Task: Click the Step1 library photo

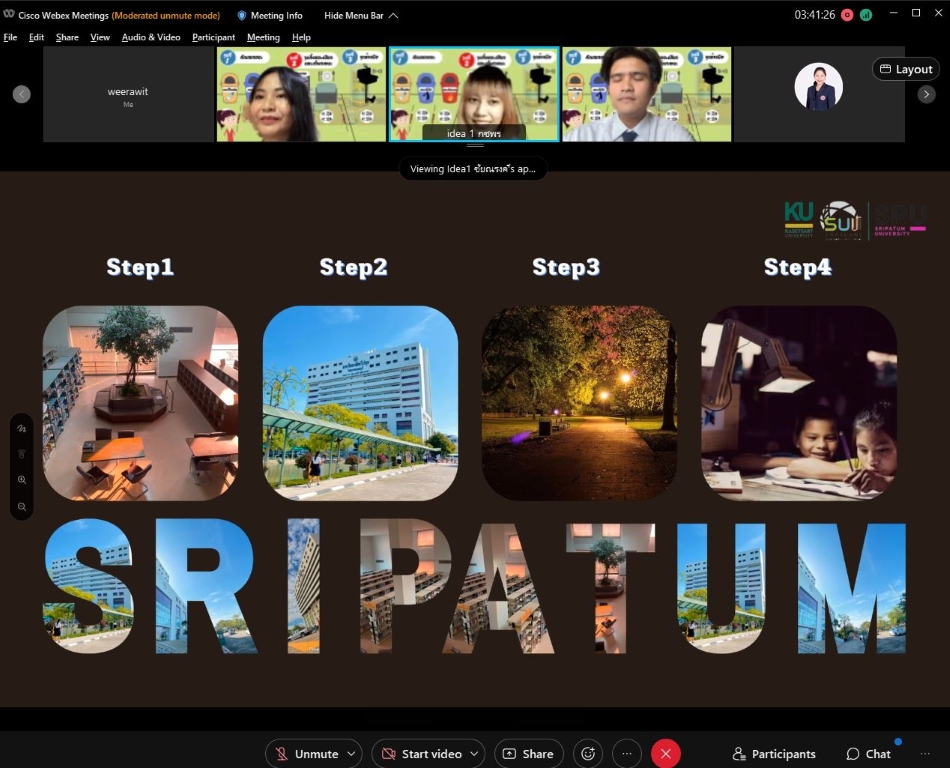Action: point(141,403)
